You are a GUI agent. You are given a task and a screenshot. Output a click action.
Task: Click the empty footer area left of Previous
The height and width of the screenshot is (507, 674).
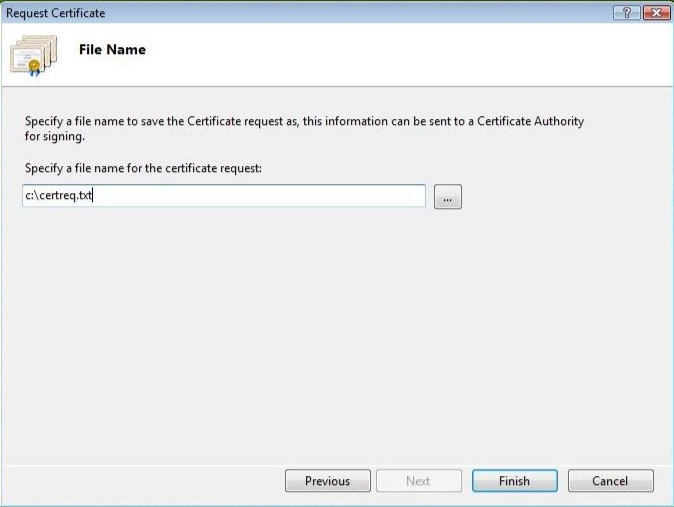(x=140, y=481)
